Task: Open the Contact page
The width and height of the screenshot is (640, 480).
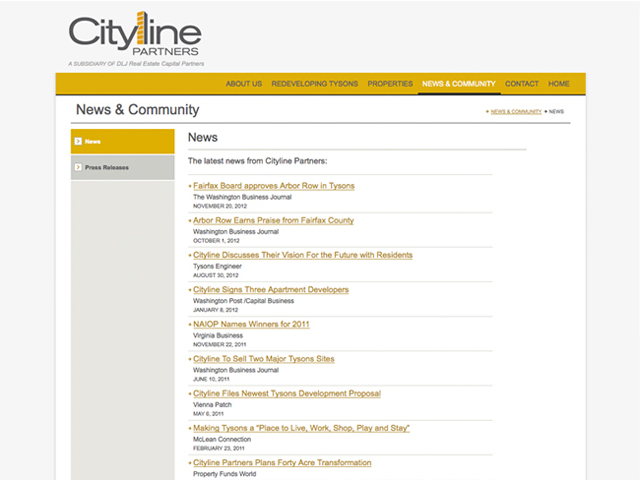Action: [522, 84]
